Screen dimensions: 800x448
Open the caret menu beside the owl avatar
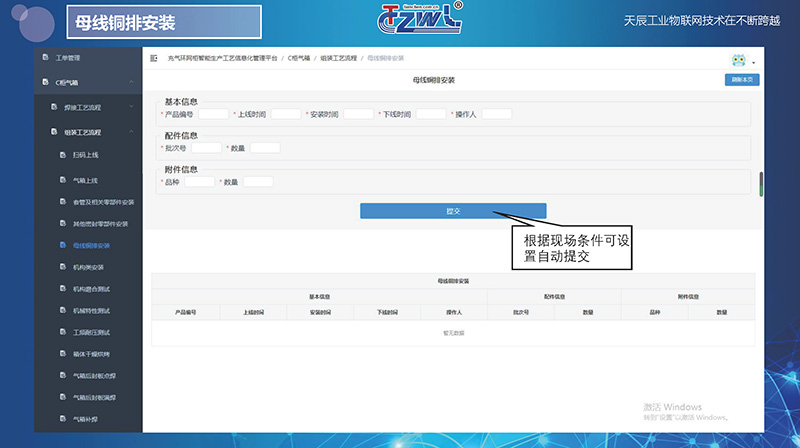(754, 63)
